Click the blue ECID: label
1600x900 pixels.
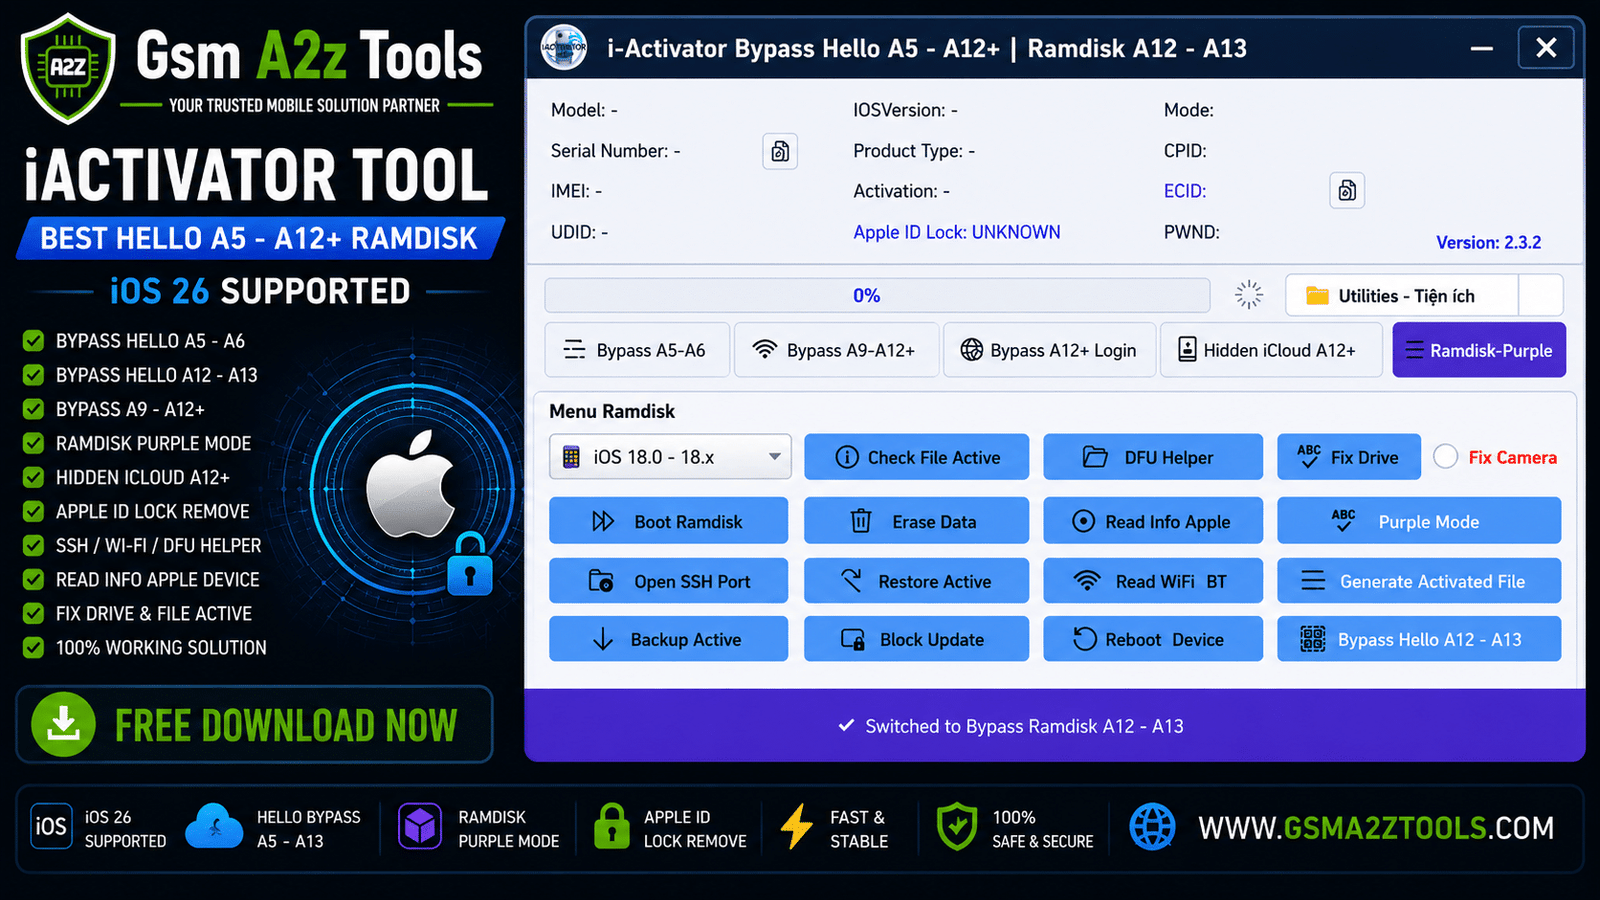click(x=1185, y=191)
